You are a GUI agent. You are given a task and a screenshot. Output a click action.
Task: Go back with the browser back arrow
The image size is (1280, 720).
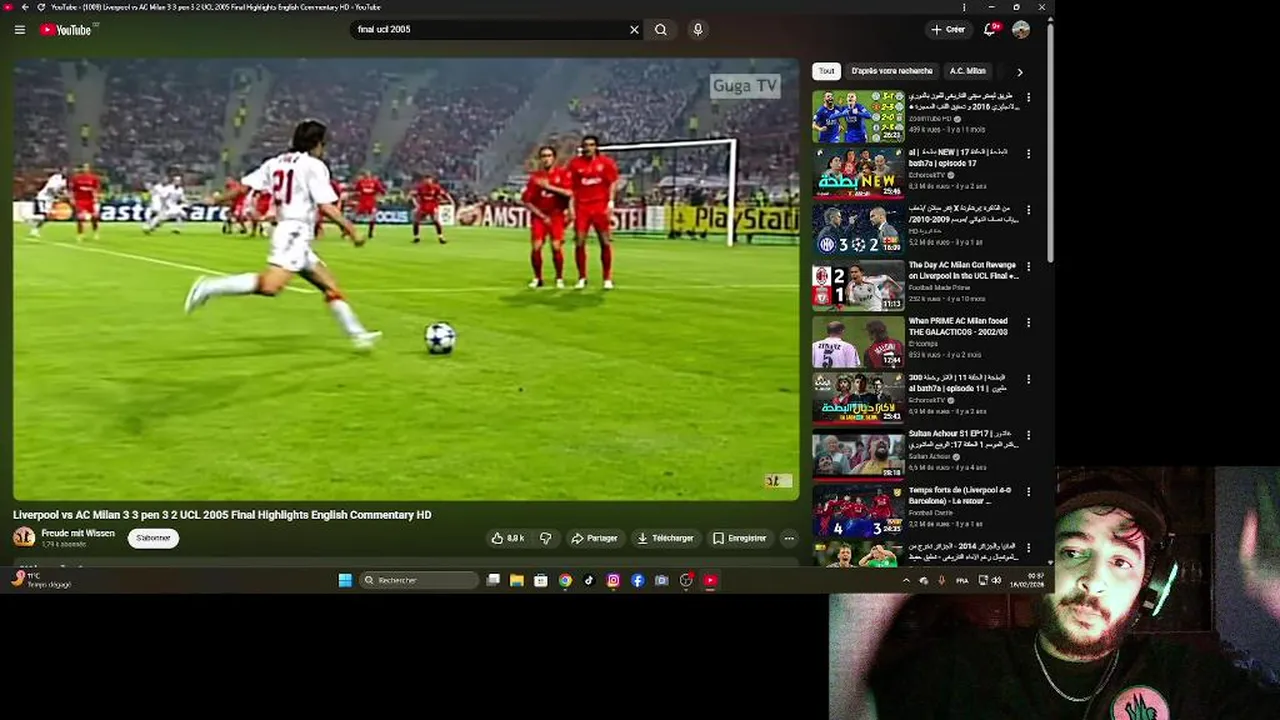[25, 7]
